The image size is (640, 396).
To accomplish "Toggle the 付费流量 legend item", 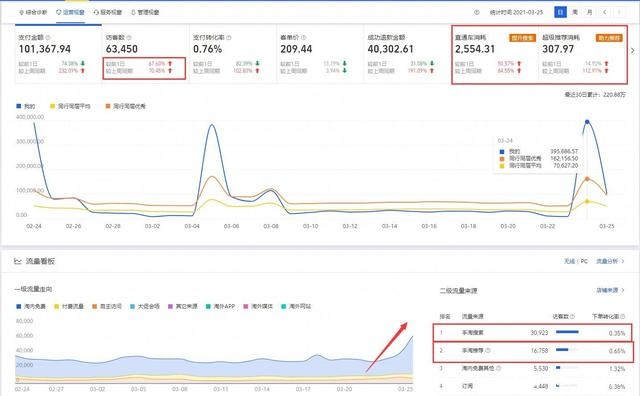I will coord(69,306).
